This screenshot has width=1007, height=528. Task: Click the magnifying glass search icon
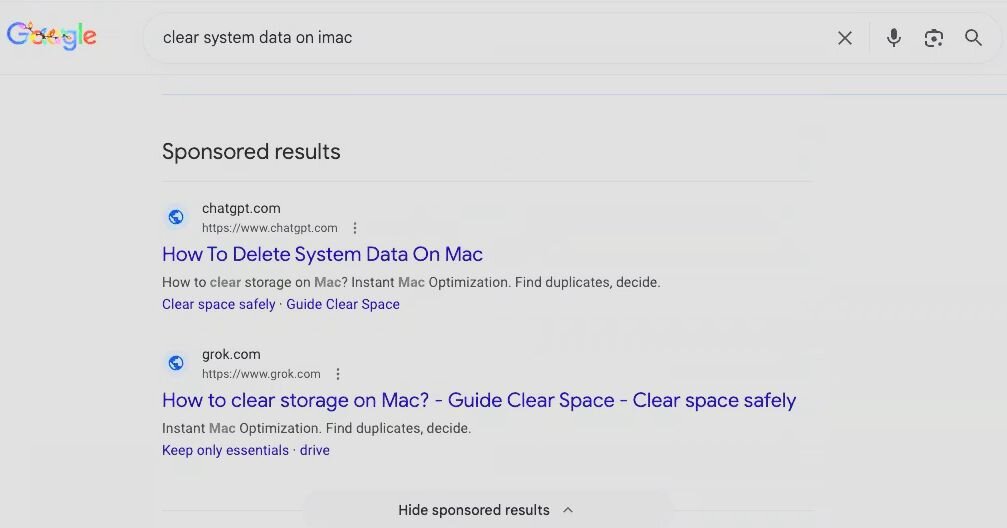coord(973,38)
